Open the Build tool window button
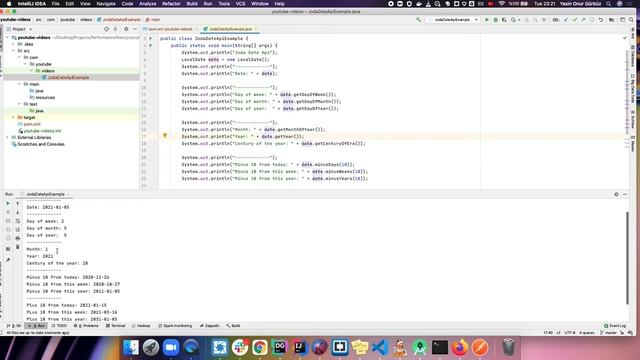 (x=233, y=326)
